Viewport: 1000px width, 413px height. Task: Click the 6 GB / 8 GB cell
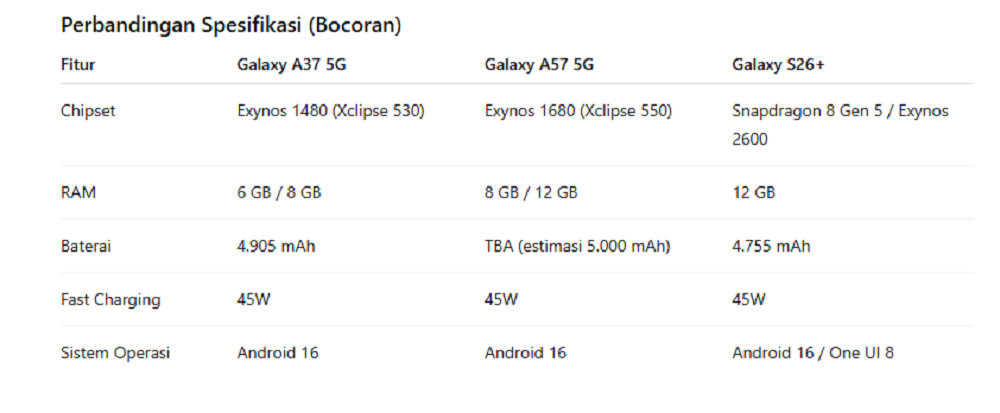pos(279,193)
